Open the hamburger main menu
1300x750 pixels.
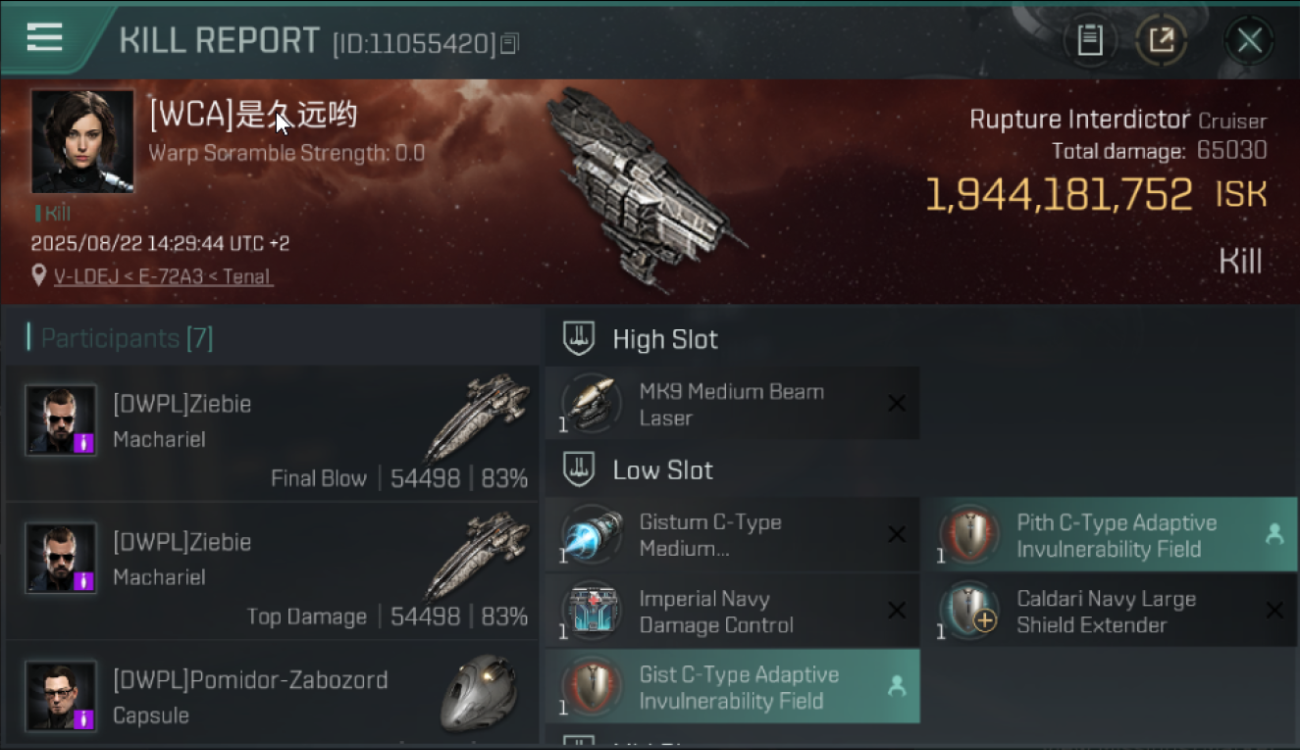45,37
